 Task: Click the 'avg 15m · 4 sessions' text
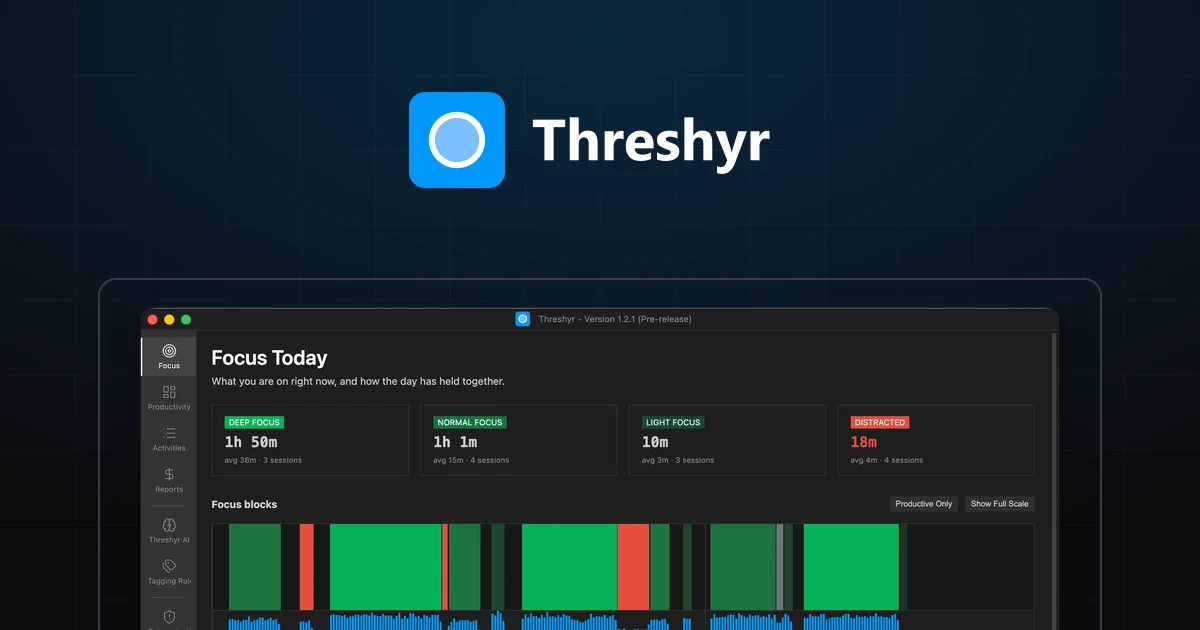click(x=471, y=460)
